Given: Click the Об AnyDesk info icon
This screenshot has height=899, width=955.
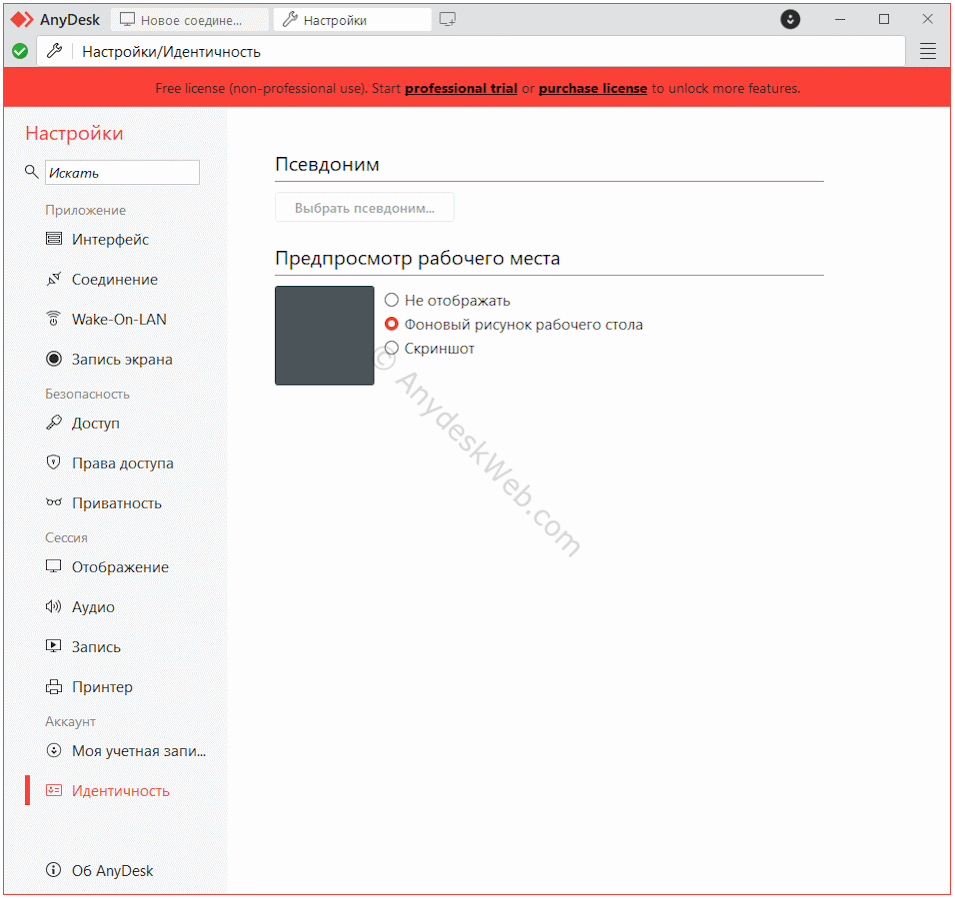Looking at the screenshot, I should [x=54, y=870].
